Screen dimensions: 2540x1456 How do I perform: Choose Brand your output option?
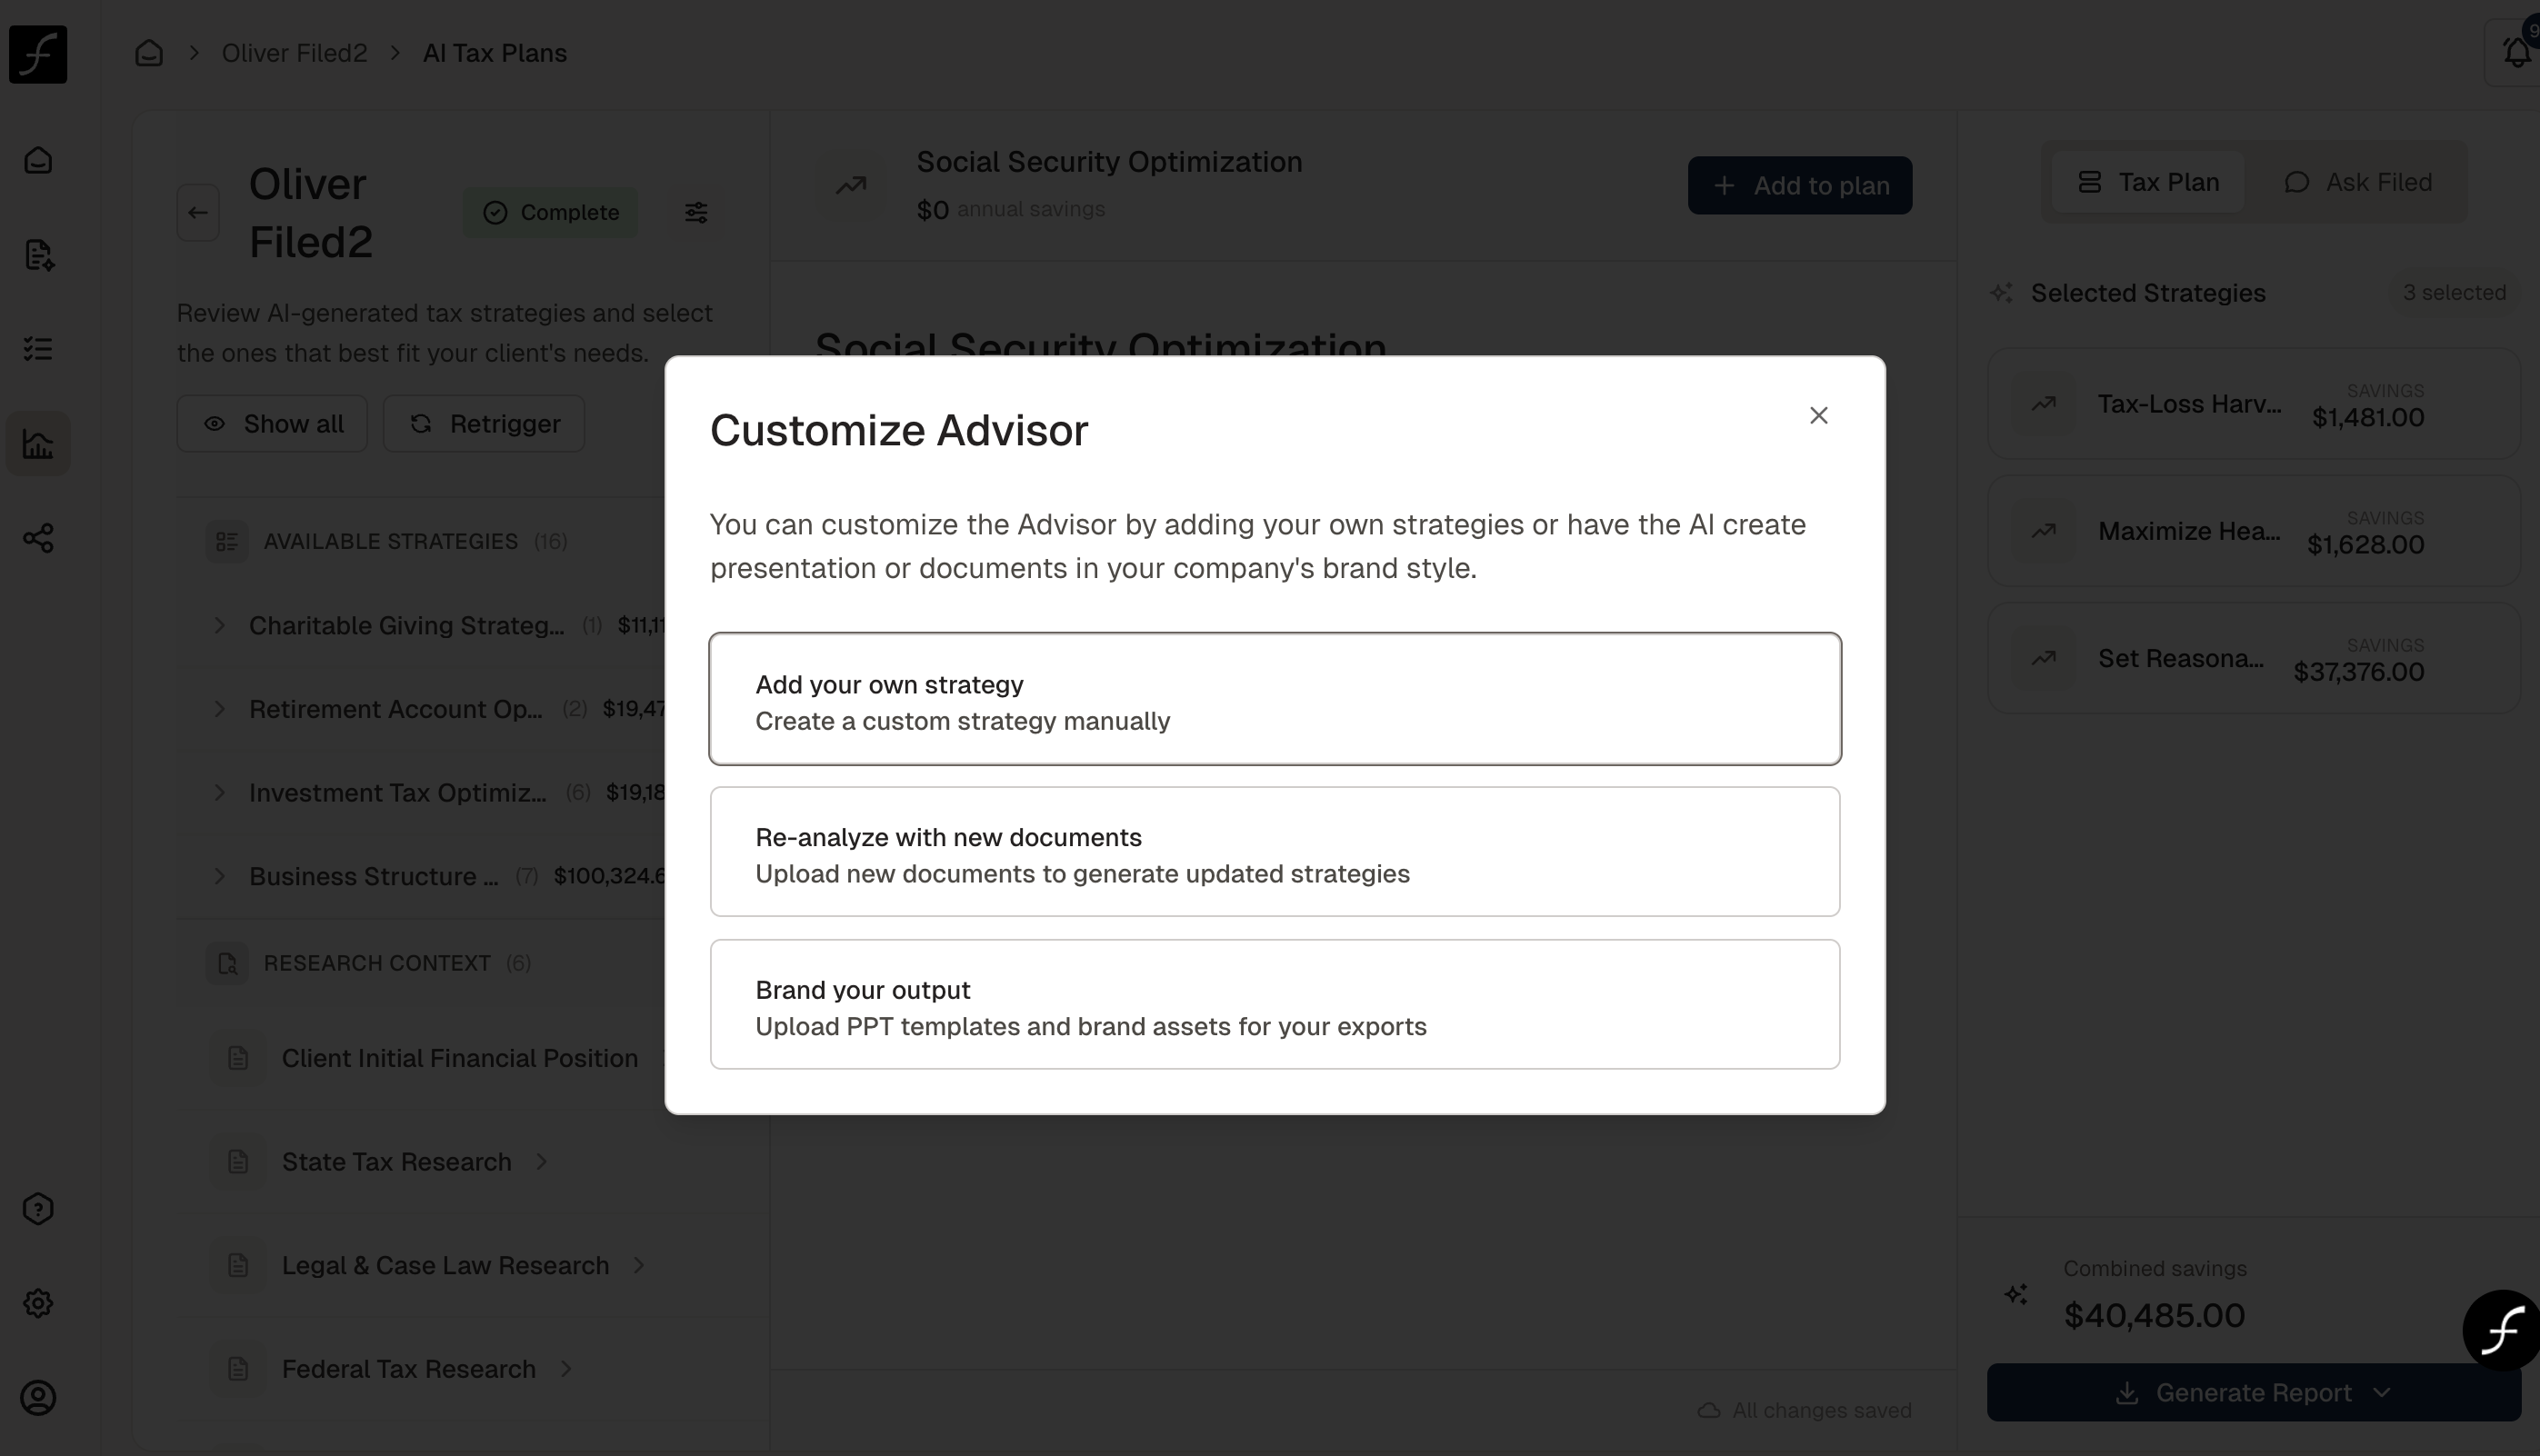(x=1275, y=1005)
